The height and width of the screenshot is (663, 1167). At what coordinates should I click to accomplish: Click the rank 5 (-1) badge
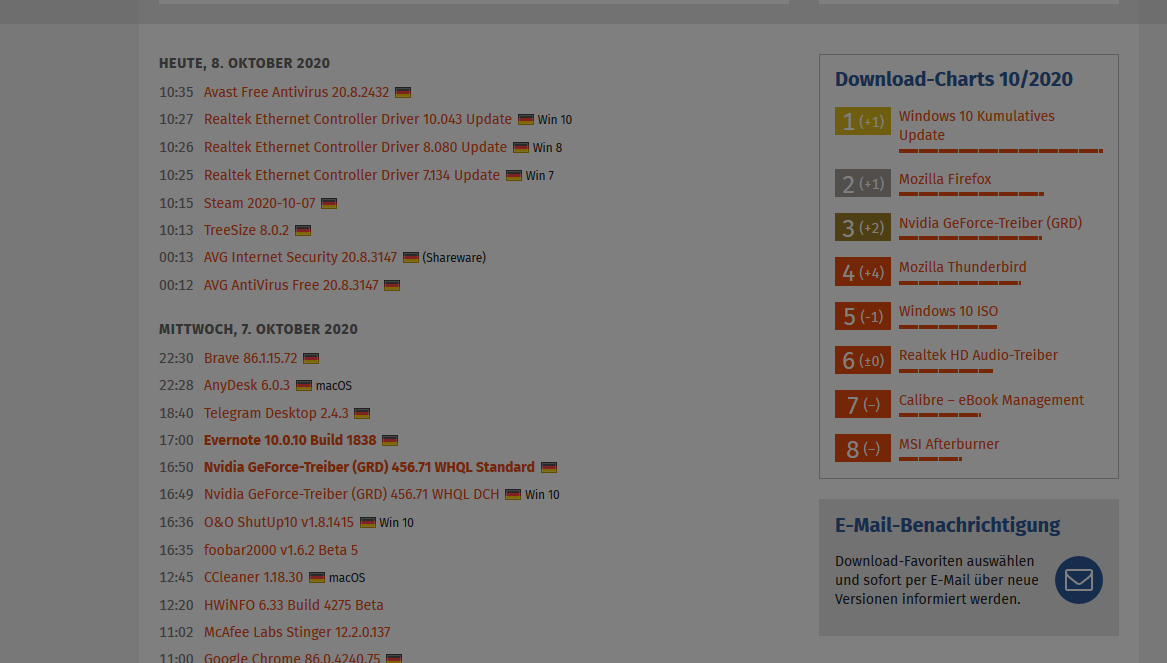pos(863,316)
